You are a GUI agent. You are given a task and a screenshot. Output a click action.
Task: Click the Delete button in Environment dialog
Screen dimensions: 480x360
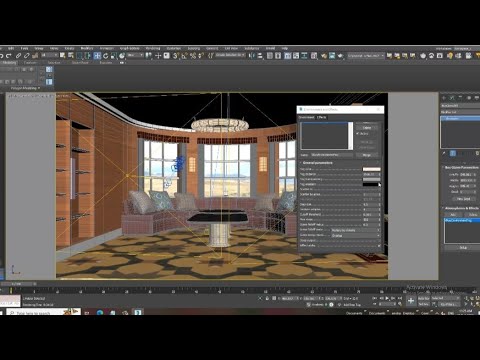point(367,128)
